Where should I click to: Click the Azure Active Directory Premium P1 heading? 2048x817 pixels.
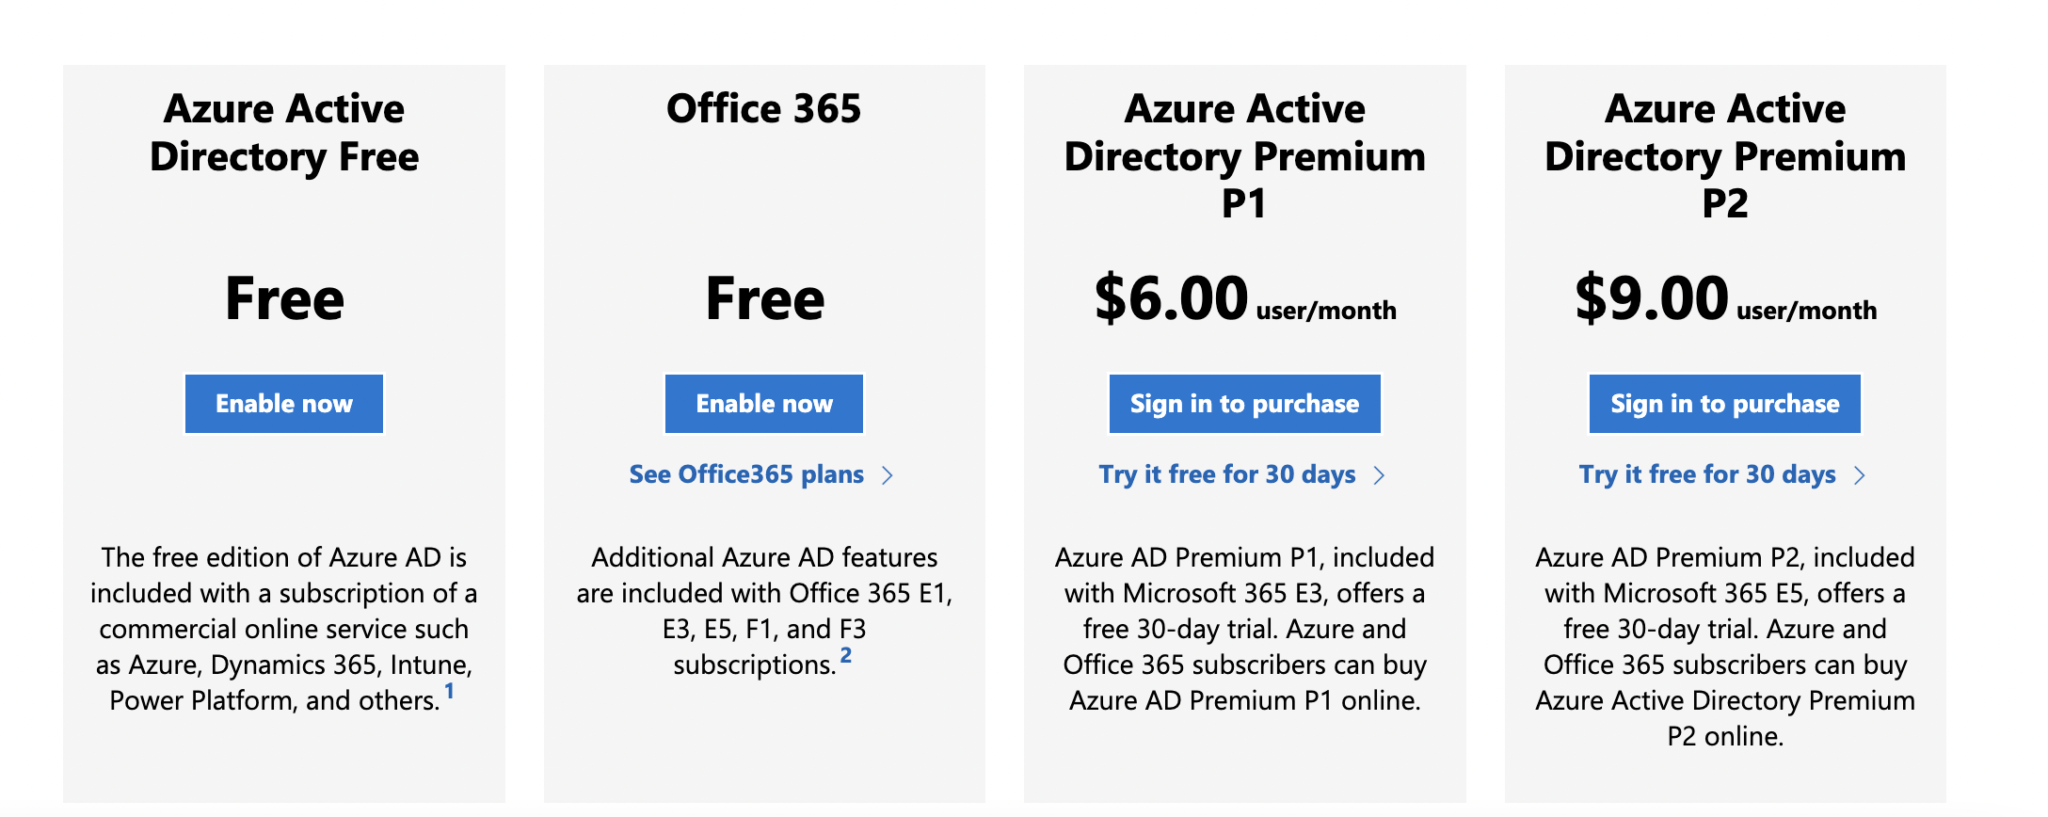point(1244,156)
